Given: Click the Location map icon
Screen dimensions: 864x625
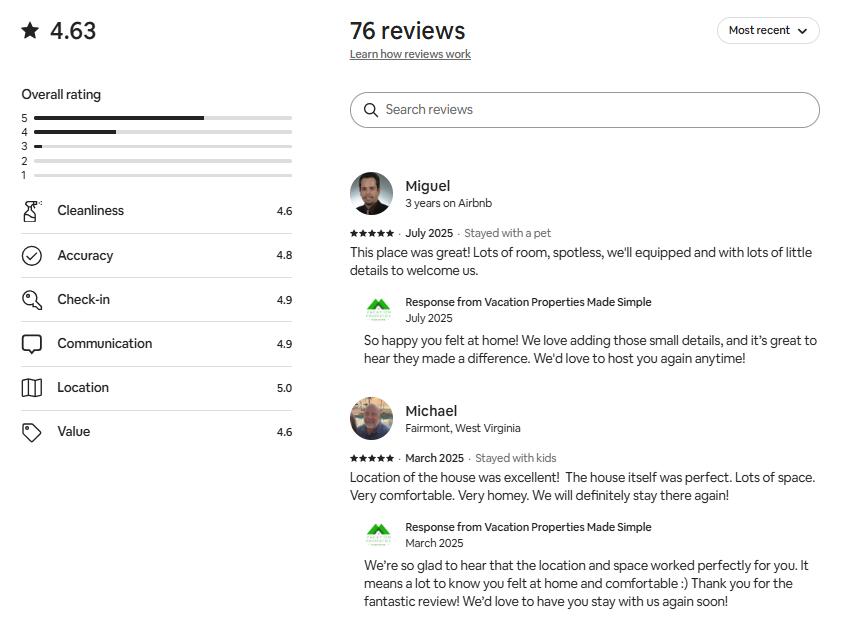Looking at the screenshot, I should point(31,388).
